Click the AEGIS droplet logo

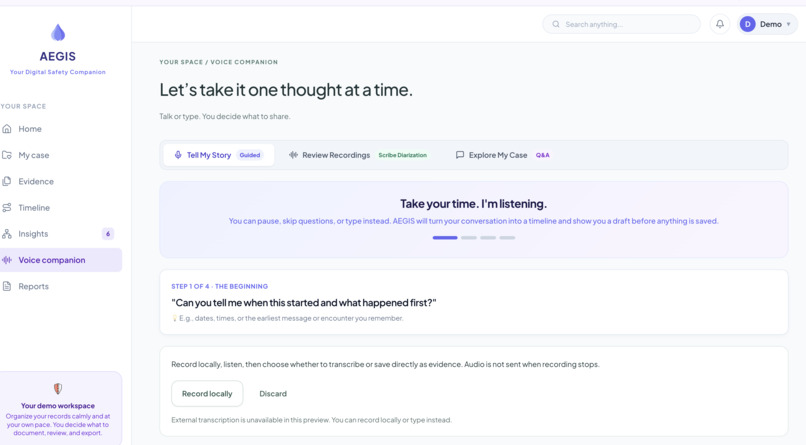[x=58, y=32]
